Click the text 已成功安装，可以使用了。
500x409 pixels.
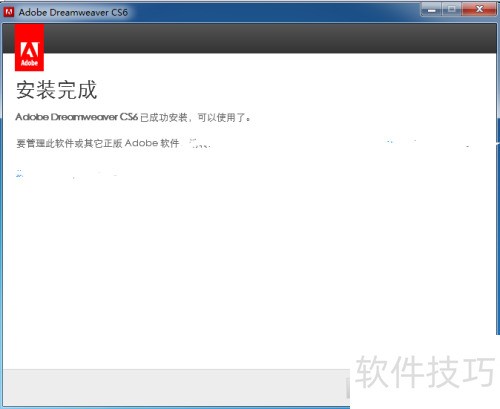coord(196,117)
